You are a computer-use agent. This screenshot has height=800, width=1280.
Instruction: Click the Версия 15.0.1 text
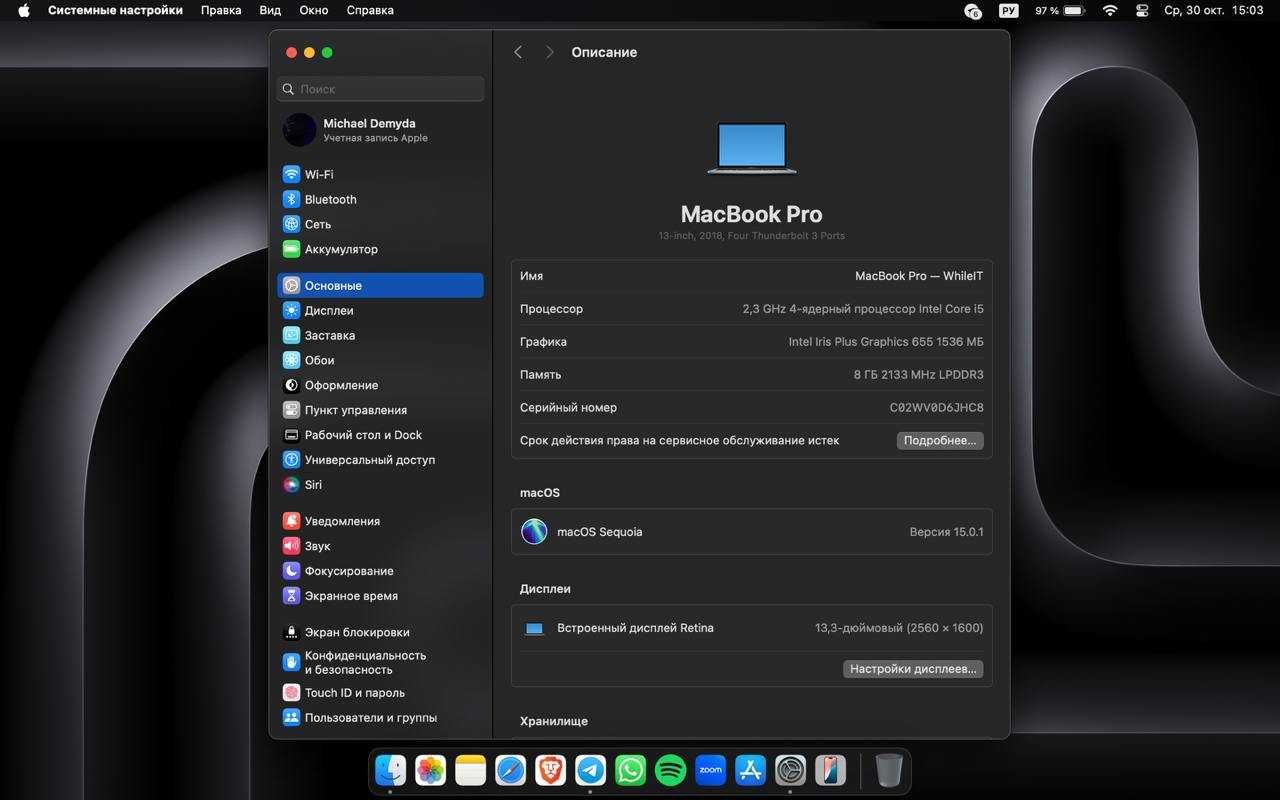click(x=946, y=532)
